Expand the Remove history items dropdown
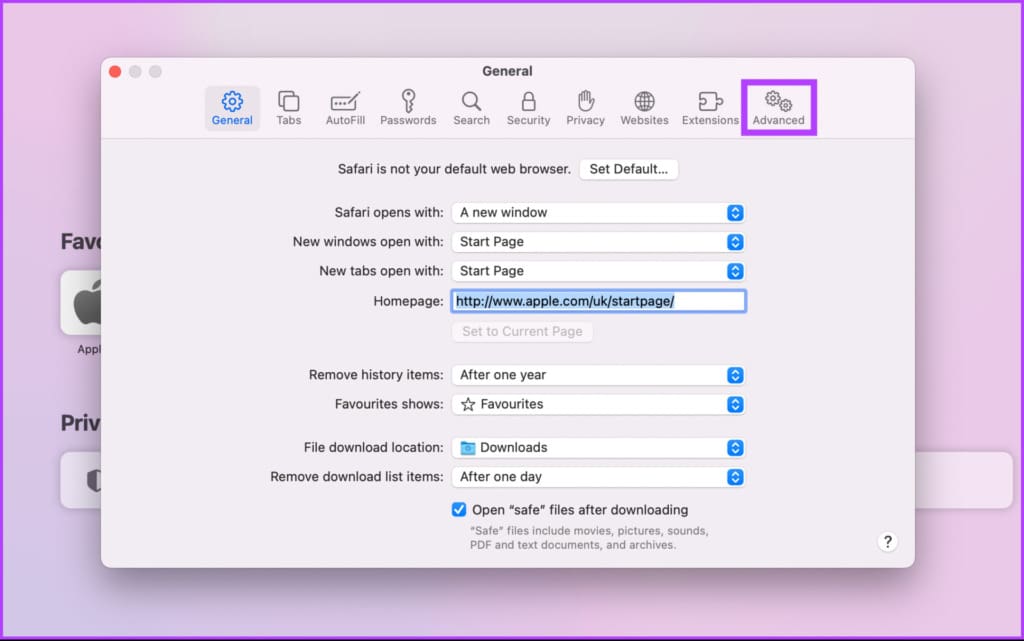 [x=598, y=375]
